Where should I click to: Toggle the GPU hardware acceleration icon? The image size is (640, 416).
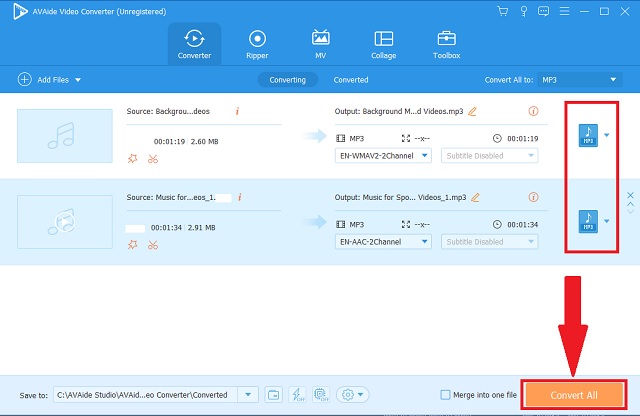coord(321,395)
